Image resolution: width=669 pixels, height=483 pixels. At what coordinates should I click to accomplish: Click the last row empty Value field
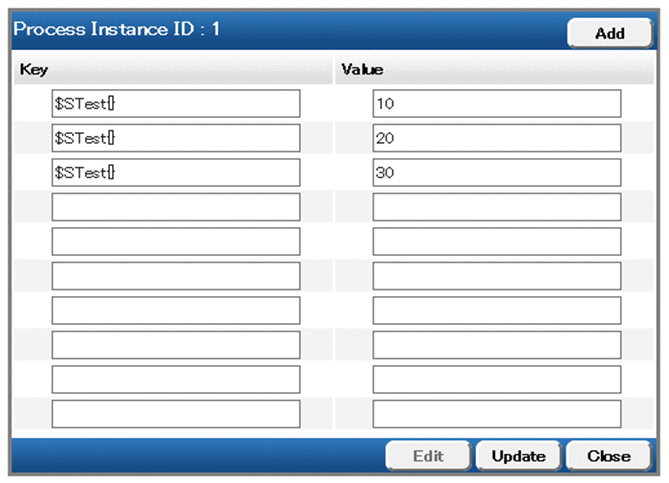click(496, 414)
